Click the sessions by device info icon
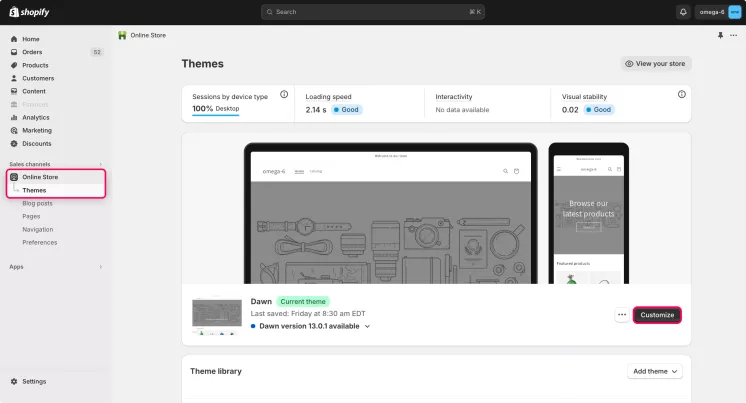 click(284, 94)
